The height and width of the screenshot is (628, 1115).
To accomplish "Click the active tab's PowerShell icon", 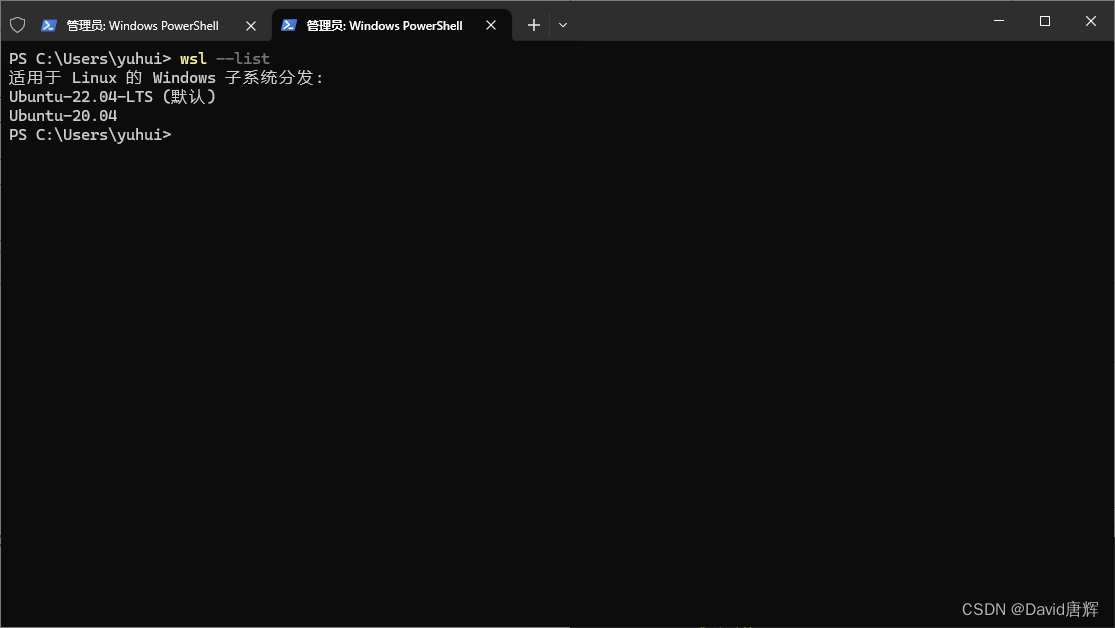I will (x=288, y=26).
